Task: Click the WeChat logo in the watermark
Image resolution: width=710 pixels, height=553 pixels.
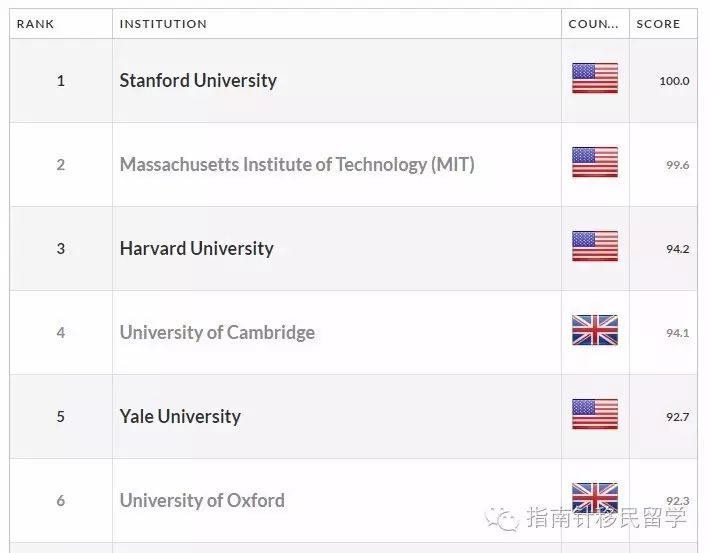Action: pyautogui.click(x=502, y=517)
